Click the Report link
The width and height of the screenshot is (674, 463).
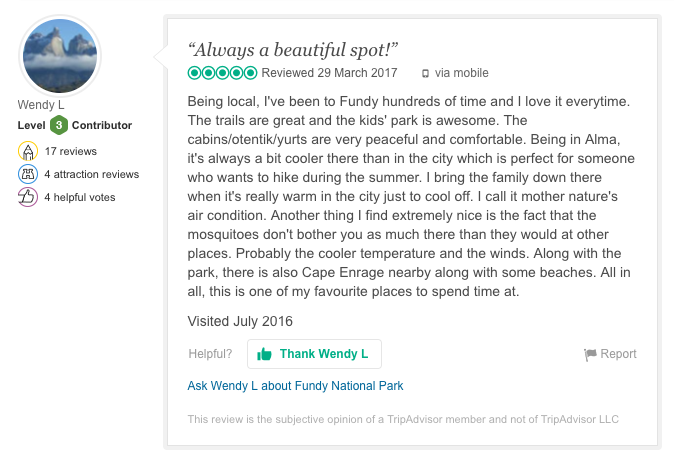[618, 354]
